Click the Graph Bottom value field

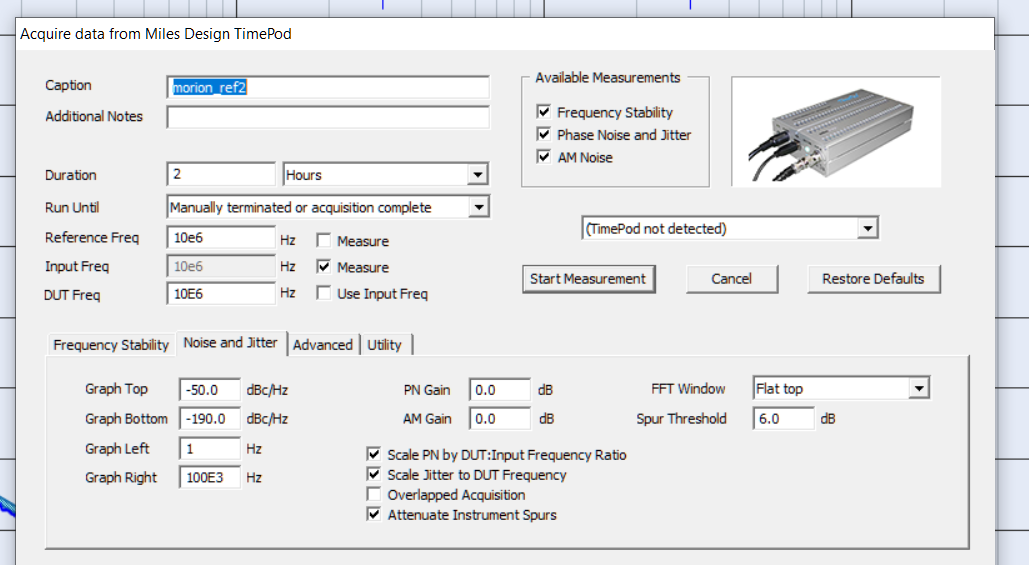pos(210,419)
